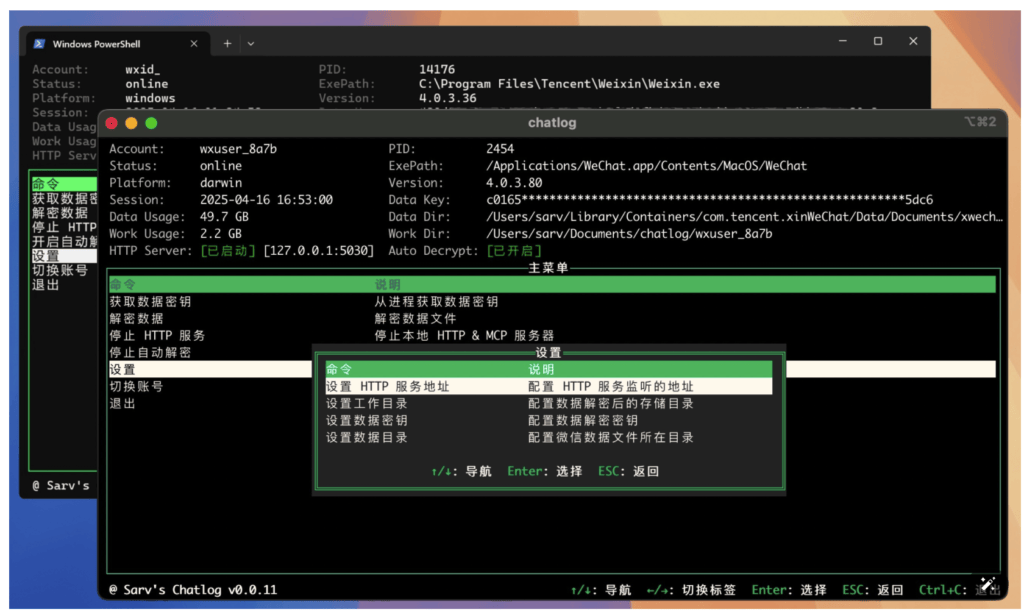Open a new terminal tab with the plus button

click(x=227, y=43)
